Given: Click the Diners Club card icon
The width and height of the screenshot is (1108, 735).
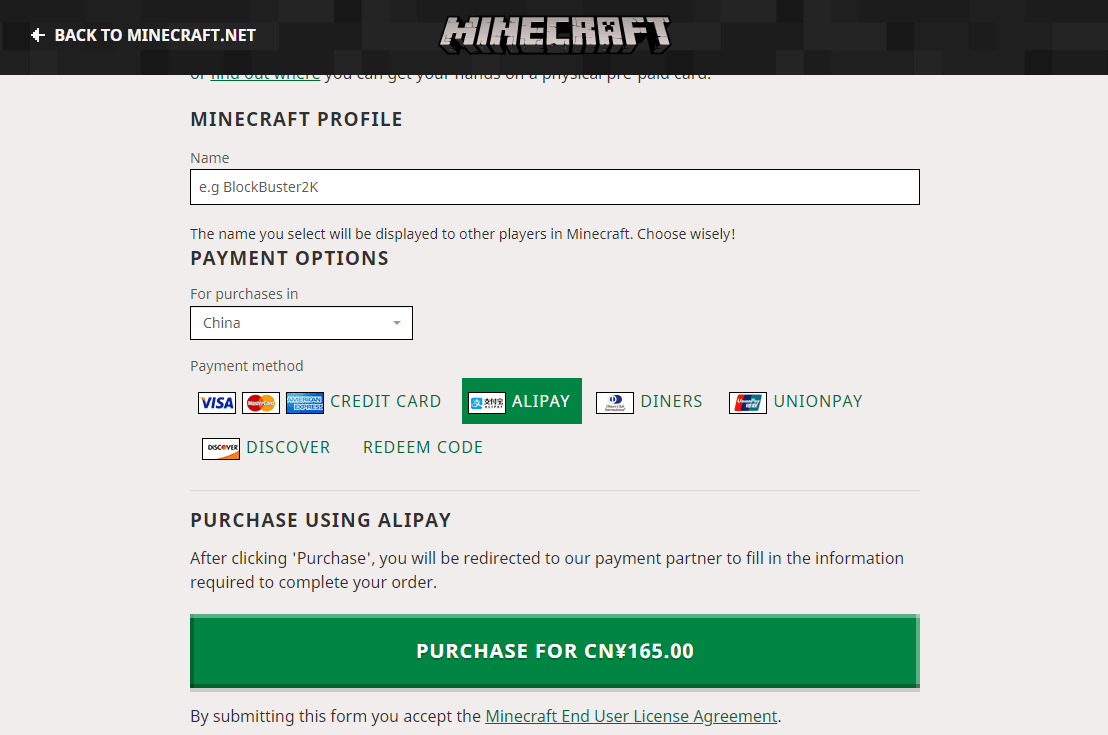Looking at the screenshot, I should pyautogui.click(x=615, y=403).
